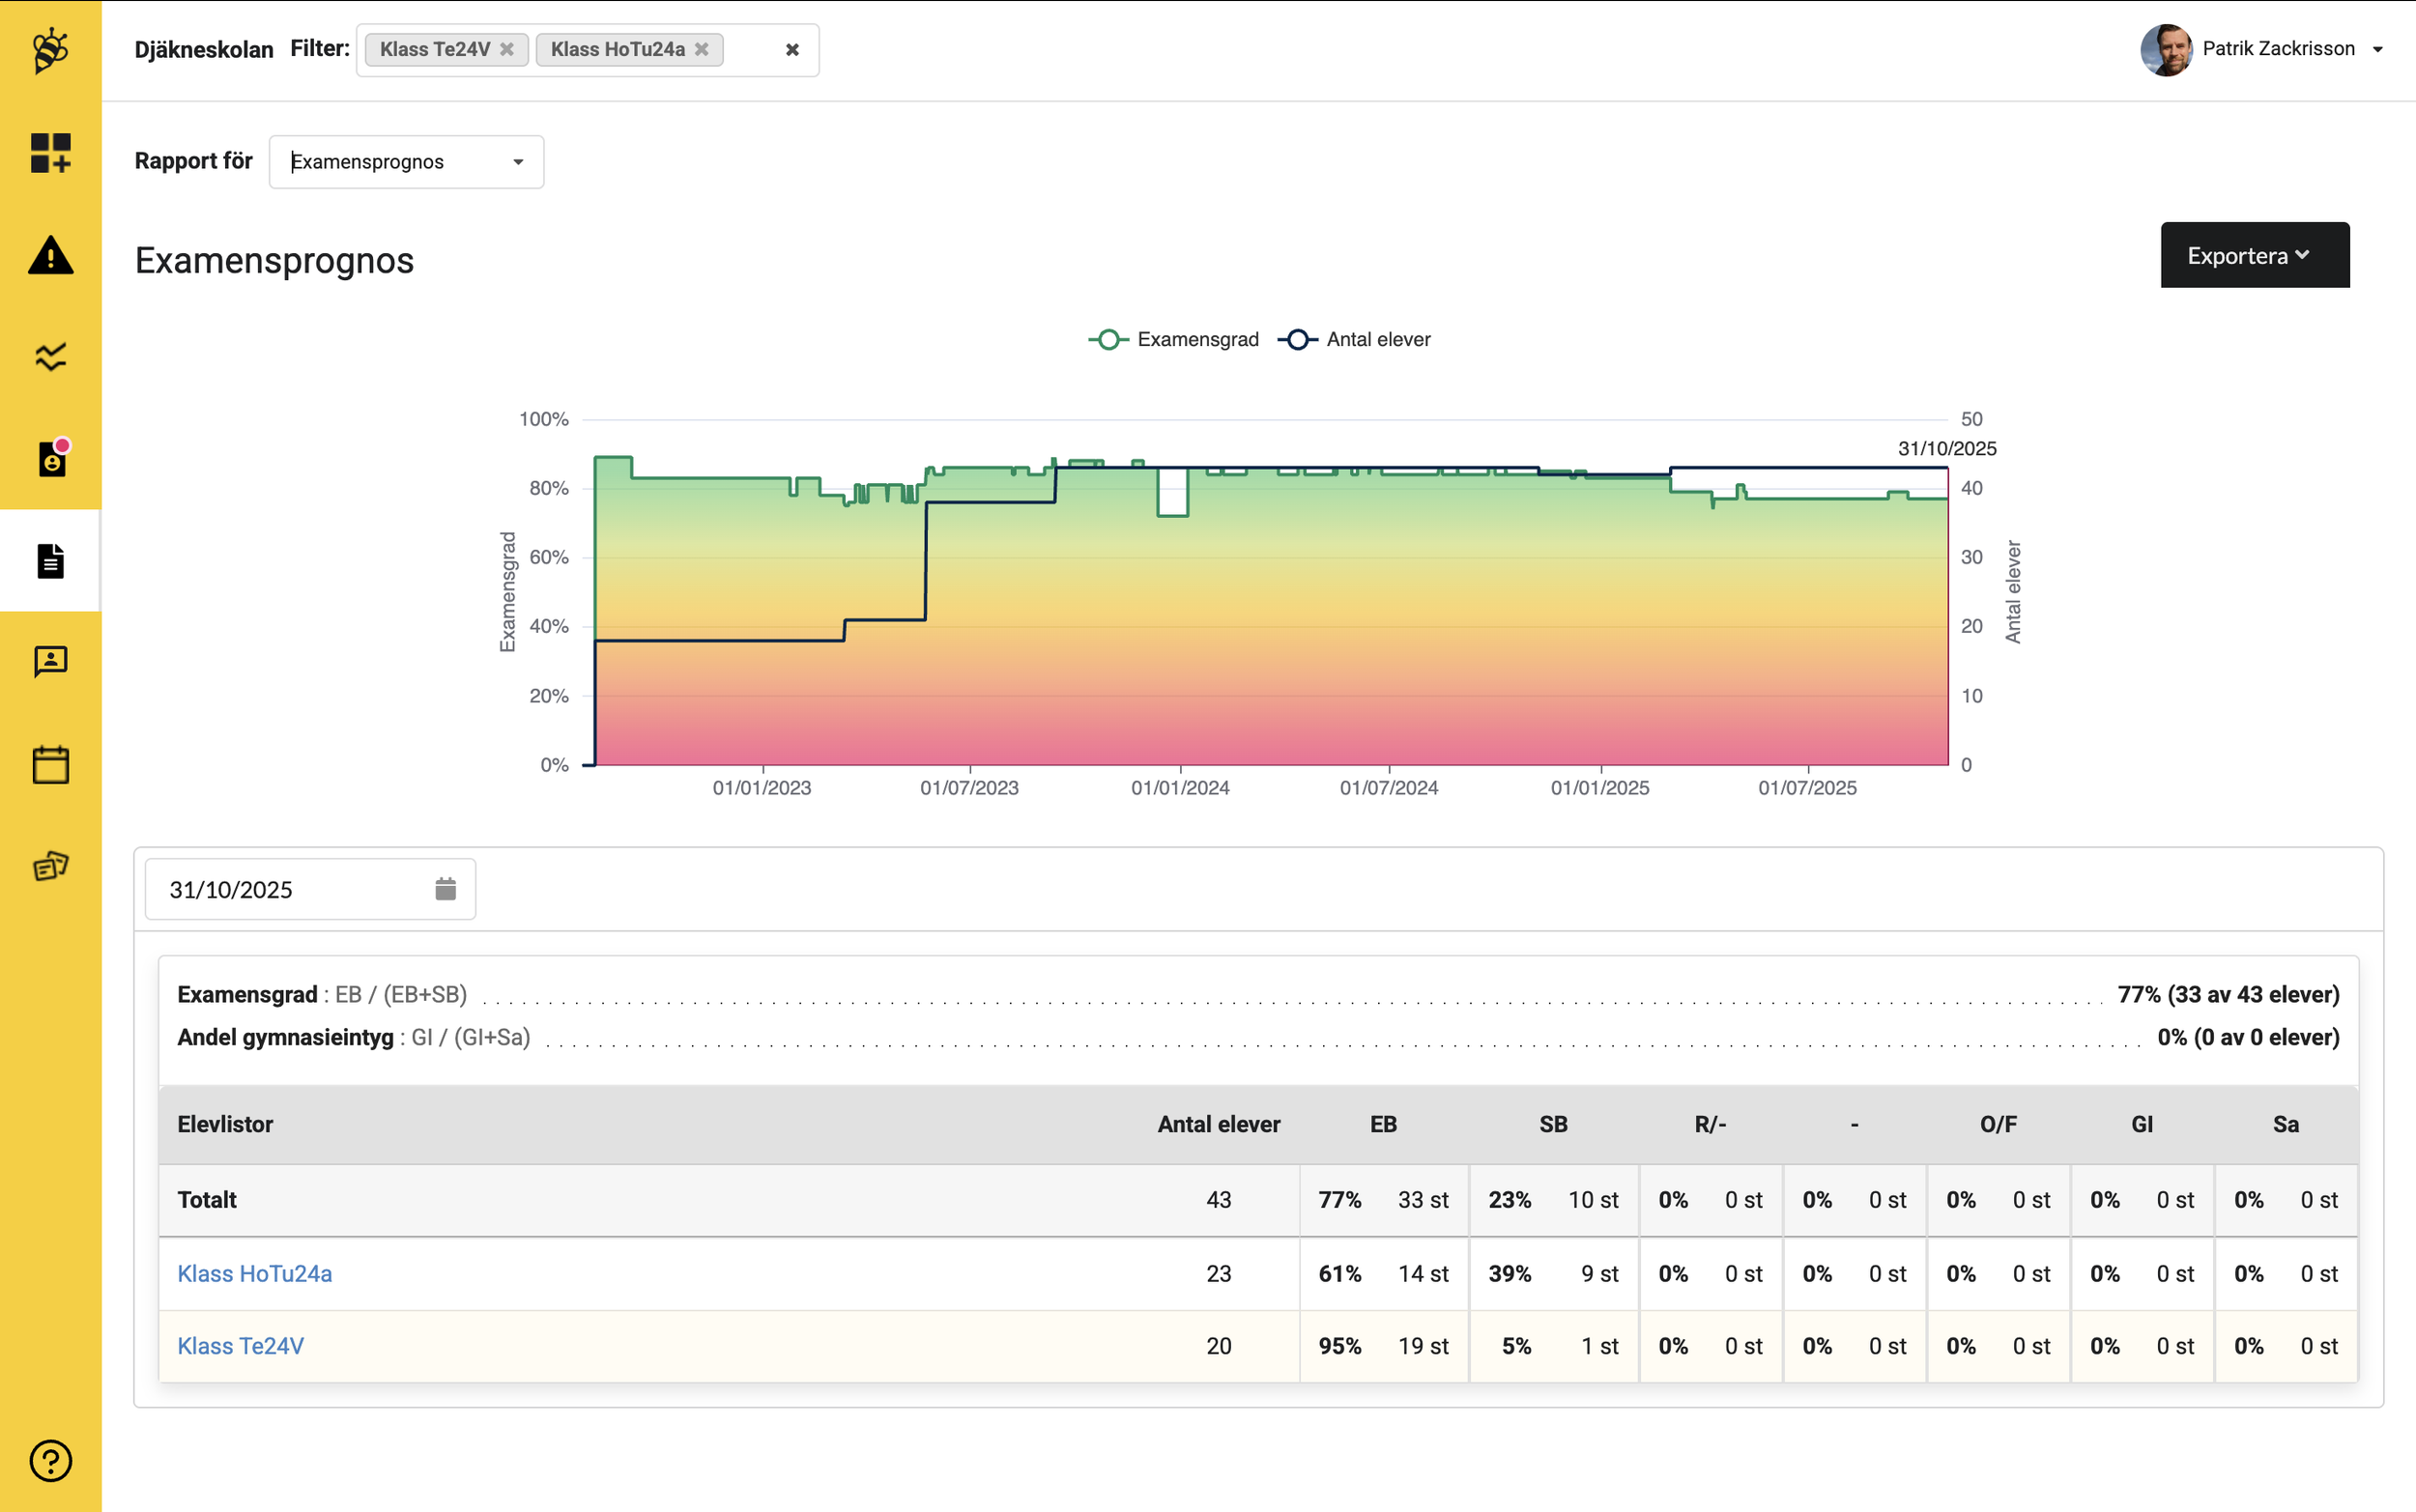The width and height of the screenshot is (2416, 1512).
Task: Click the 95% EB value for Klass Te24V
Action: [x=1339, y=1346]
